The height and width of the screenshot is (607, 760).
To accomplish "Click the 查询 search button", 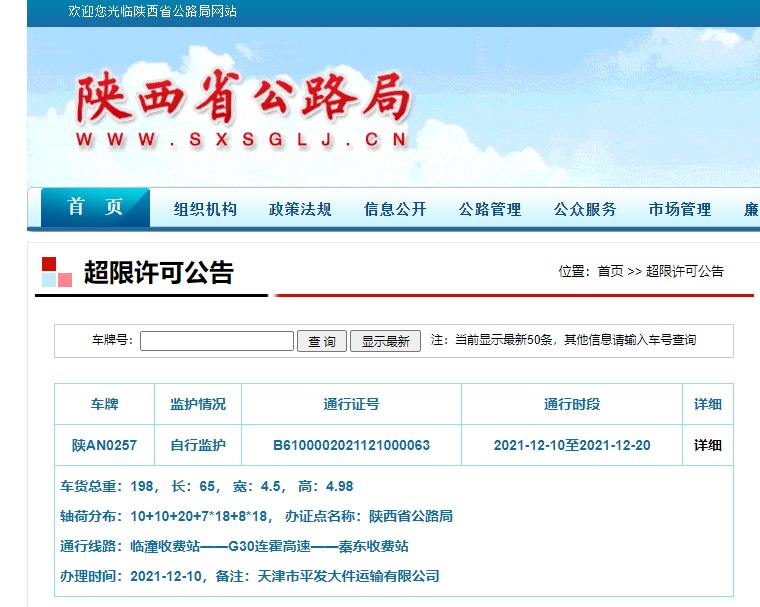I will [322, 341].
